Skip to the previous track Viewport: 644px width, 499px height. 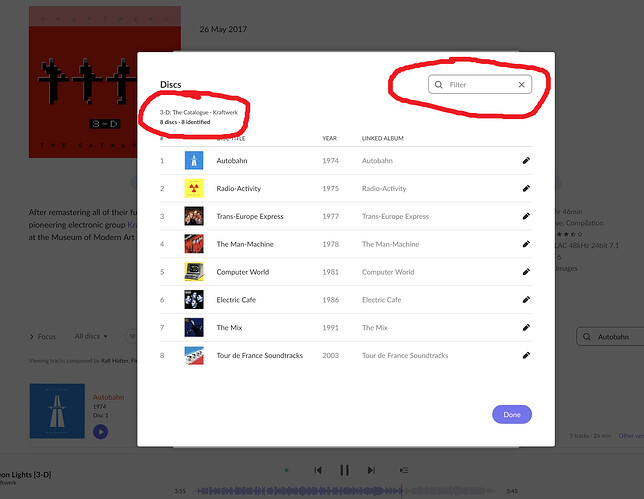318,470
